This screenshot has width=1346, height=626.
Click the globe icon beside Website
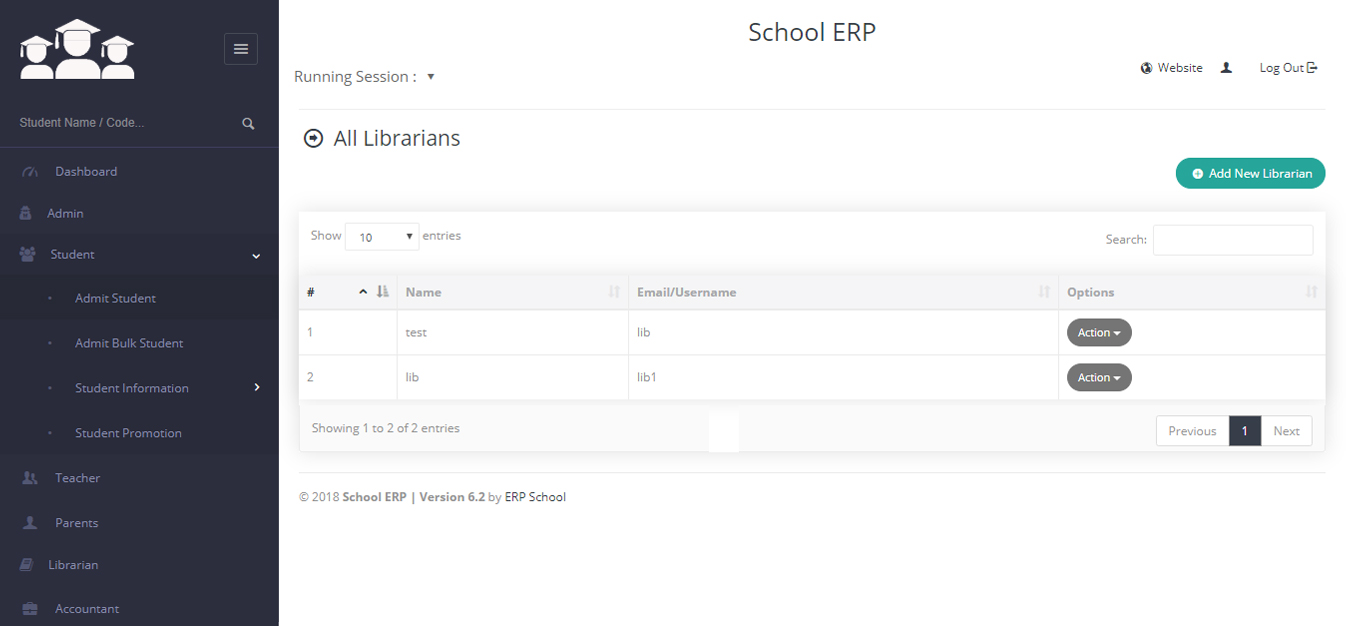[1146, 68]
